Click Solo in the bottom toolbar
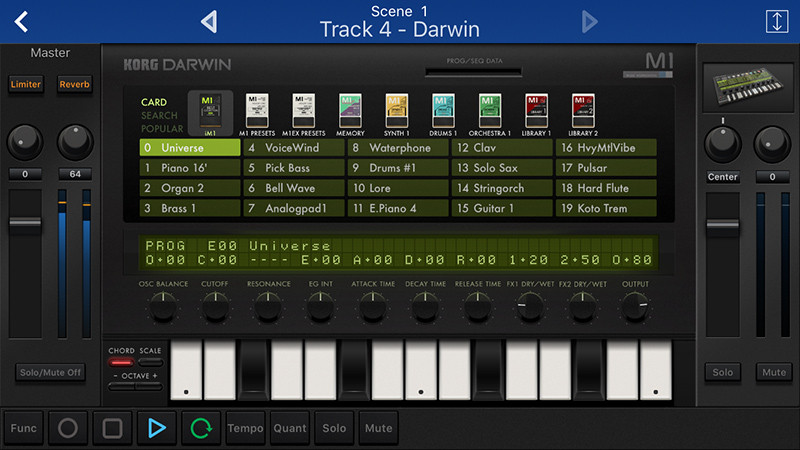 pyautogui.click(x=334, y=428)
